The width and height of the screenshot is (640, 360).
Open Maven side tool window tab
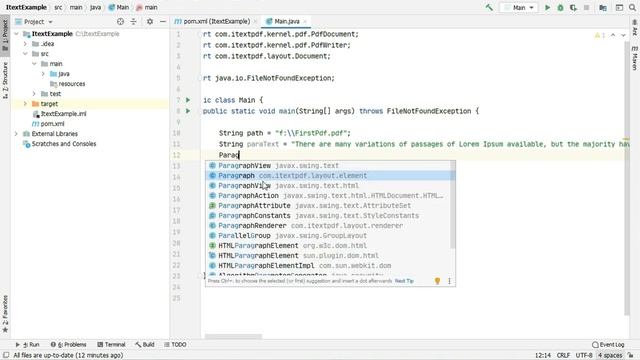pos(635,58)
